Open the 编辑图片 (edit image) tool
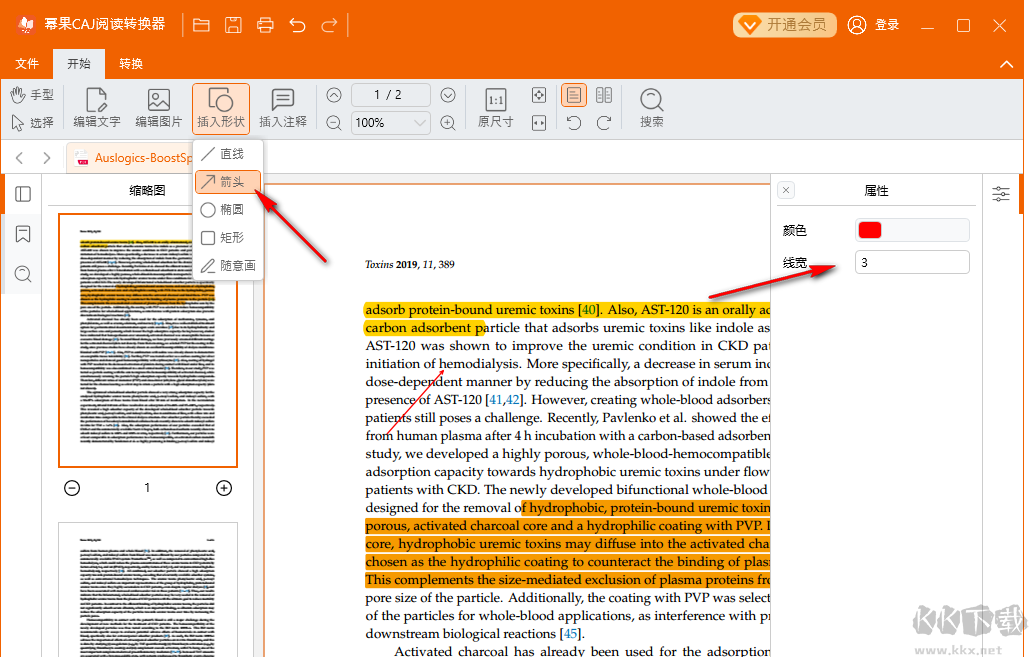 158,108
